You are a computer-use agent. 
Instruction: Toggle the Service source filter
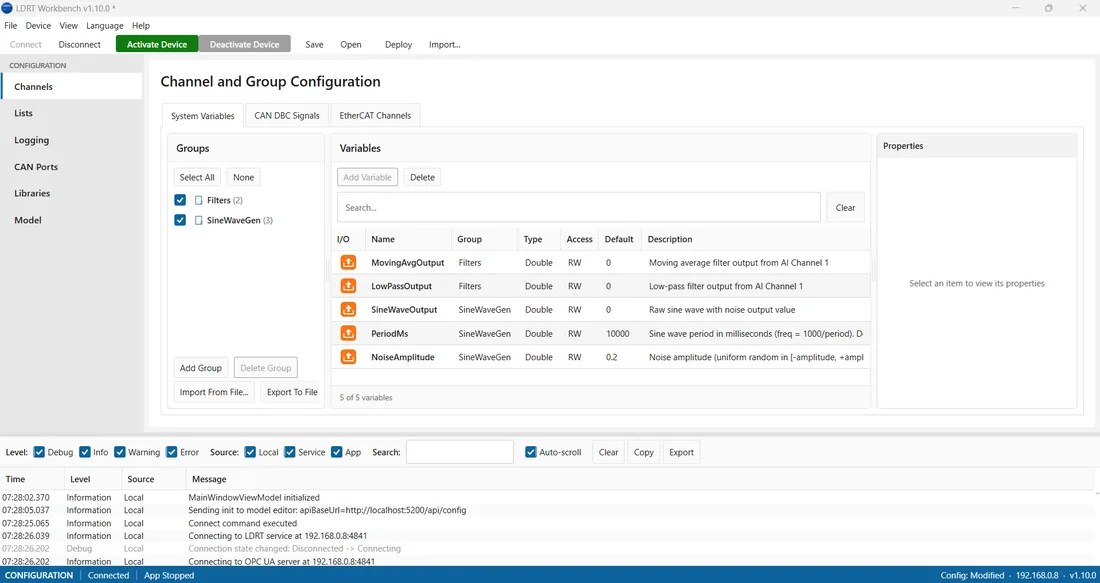pyautogui.click(x=290, y=452)
